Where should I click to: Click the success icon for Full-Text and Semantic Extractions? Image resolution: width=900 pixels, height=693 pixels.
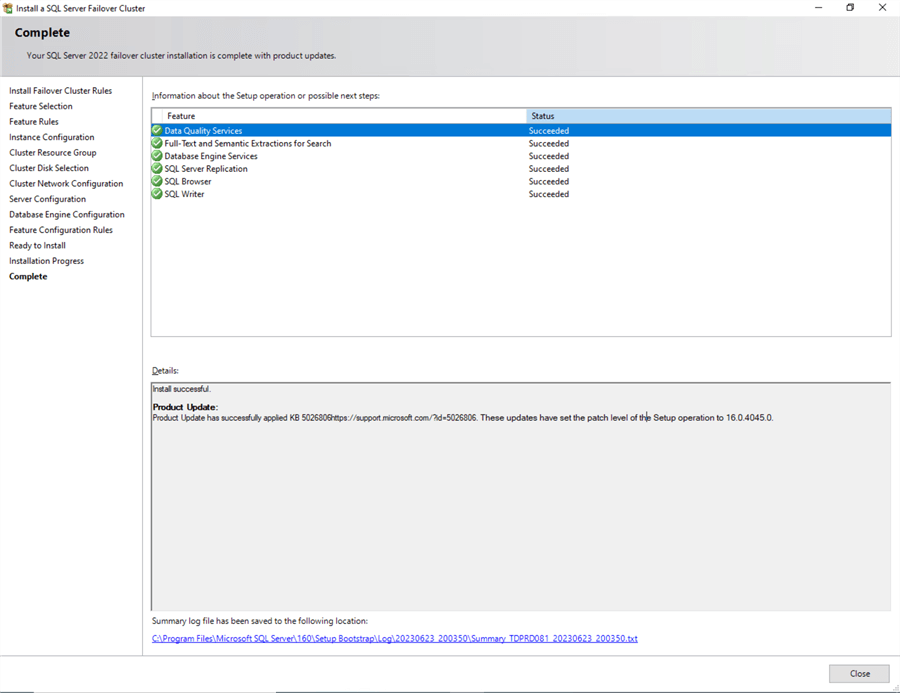click(x=157, y=144)
